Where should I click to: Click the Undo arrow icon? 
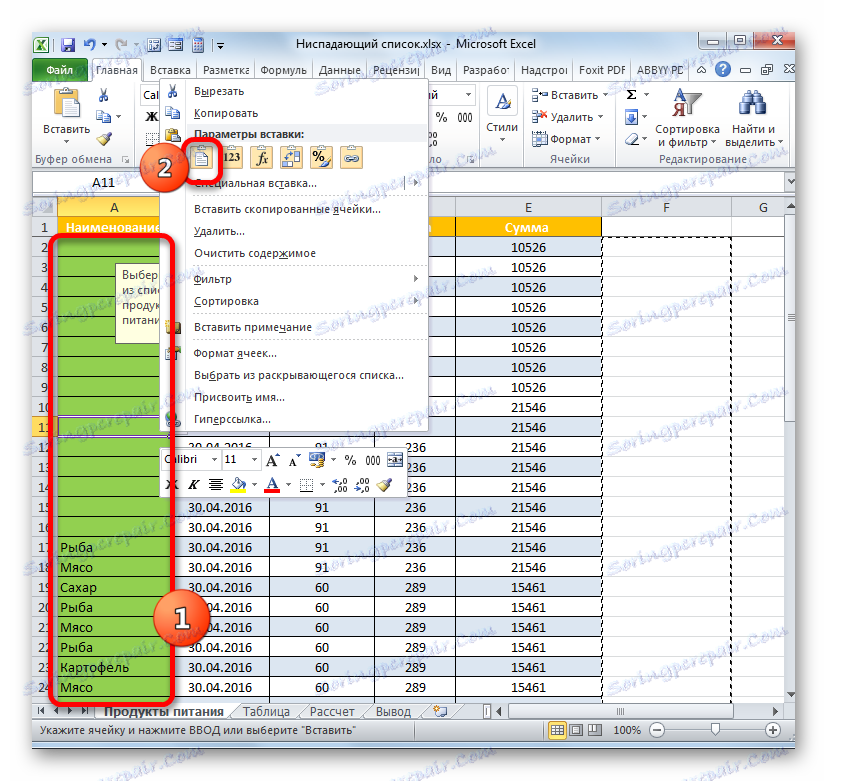(89, 45)
